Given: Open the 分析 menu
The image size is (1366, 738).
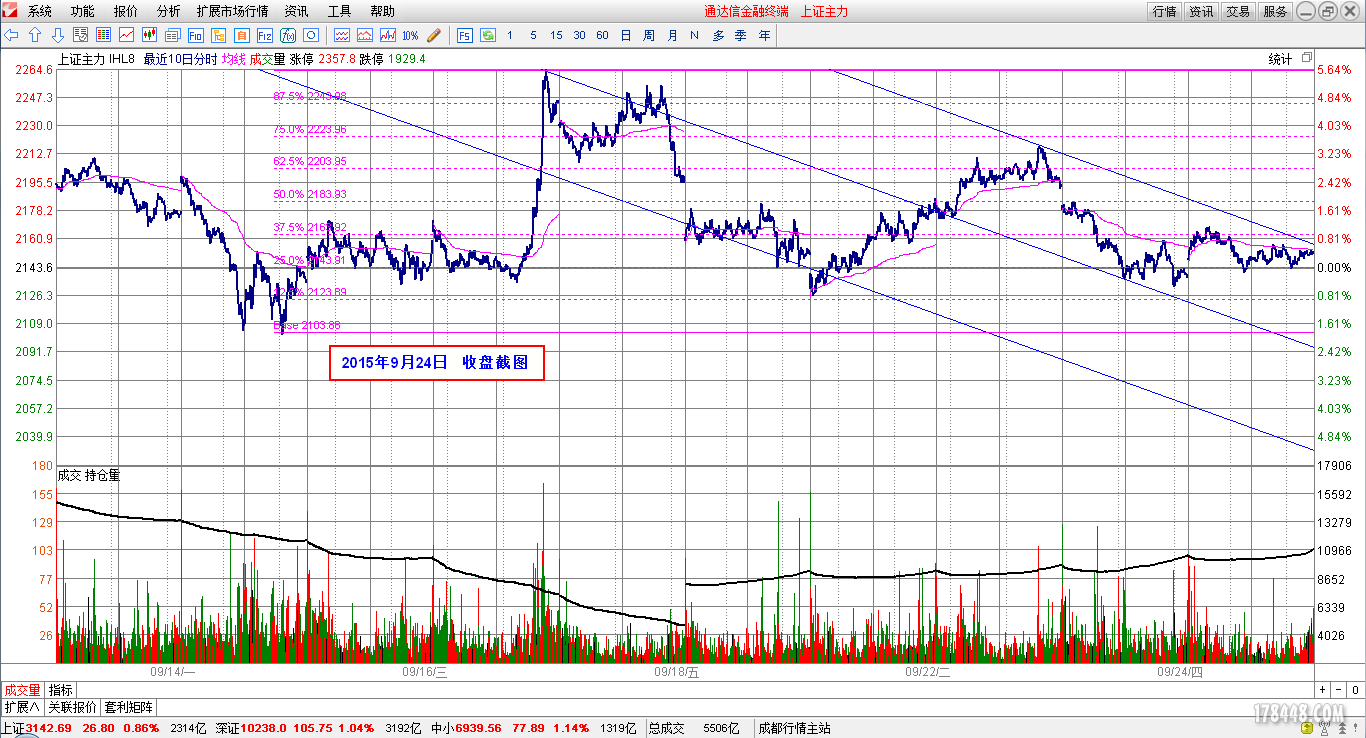Looking at the screenshot, I should coord(169,11).
